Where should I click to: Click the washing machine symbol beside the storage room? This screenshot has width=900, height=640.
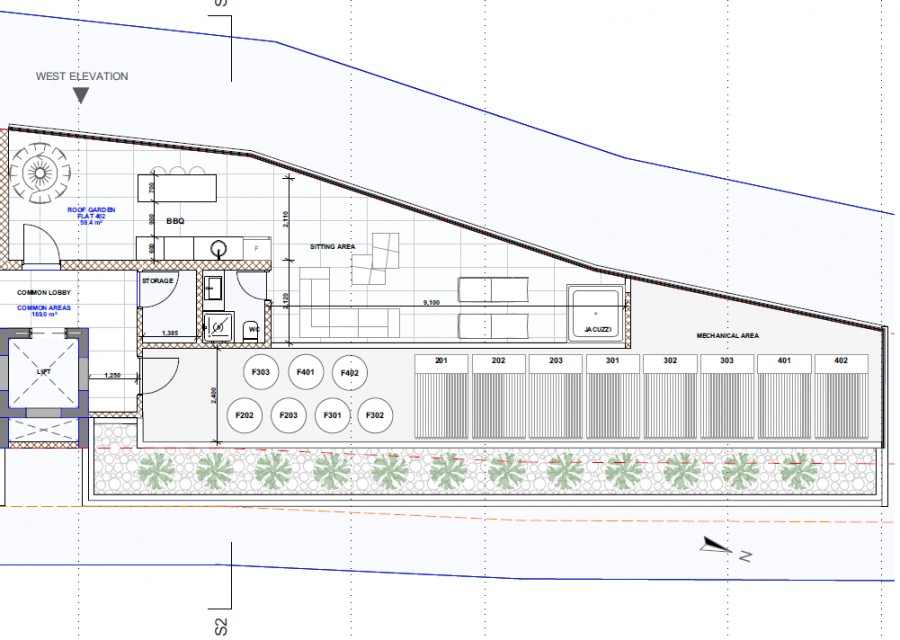(x=218, y=326)
